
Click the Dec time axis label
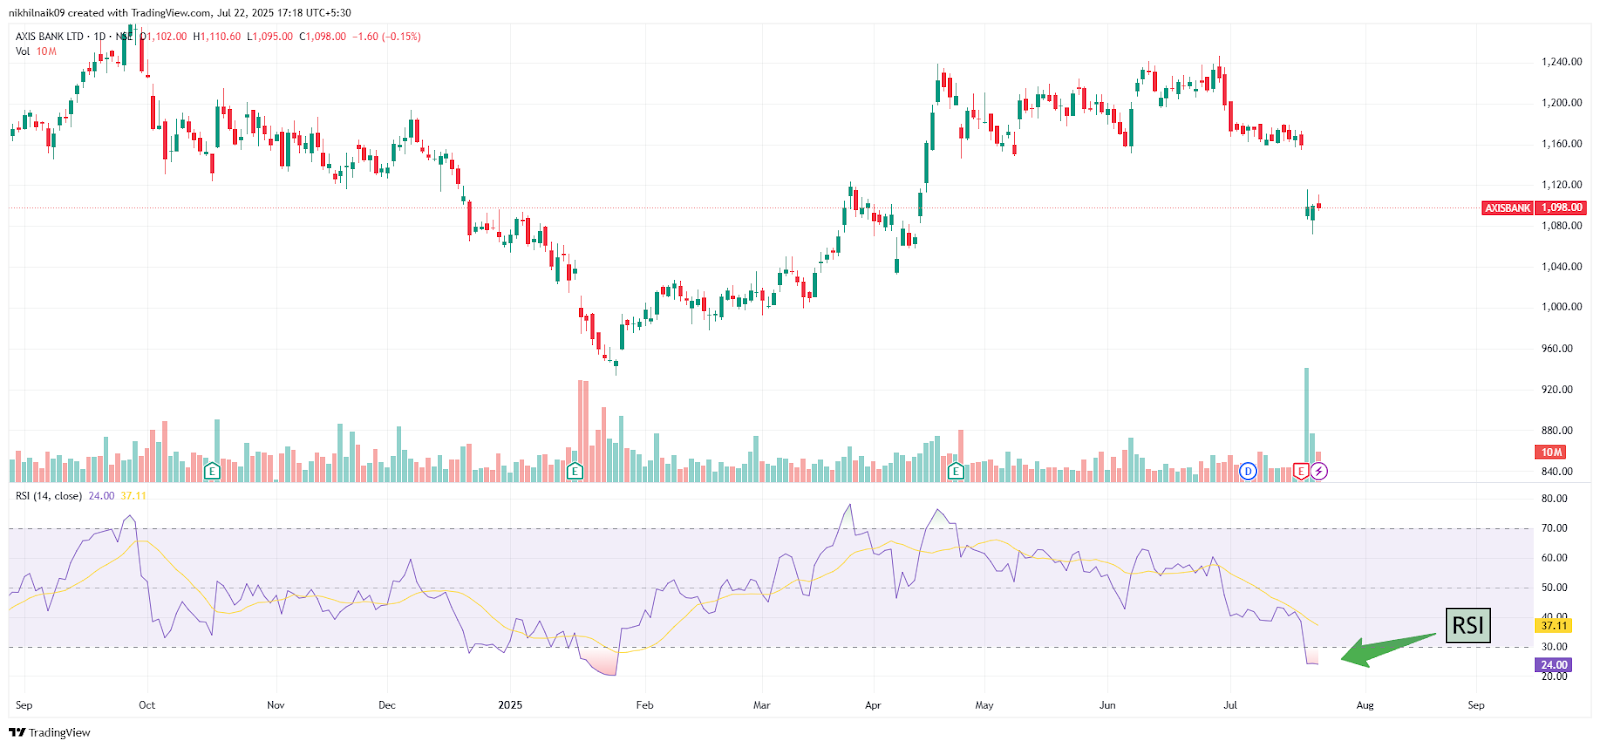tap(387, 705)
